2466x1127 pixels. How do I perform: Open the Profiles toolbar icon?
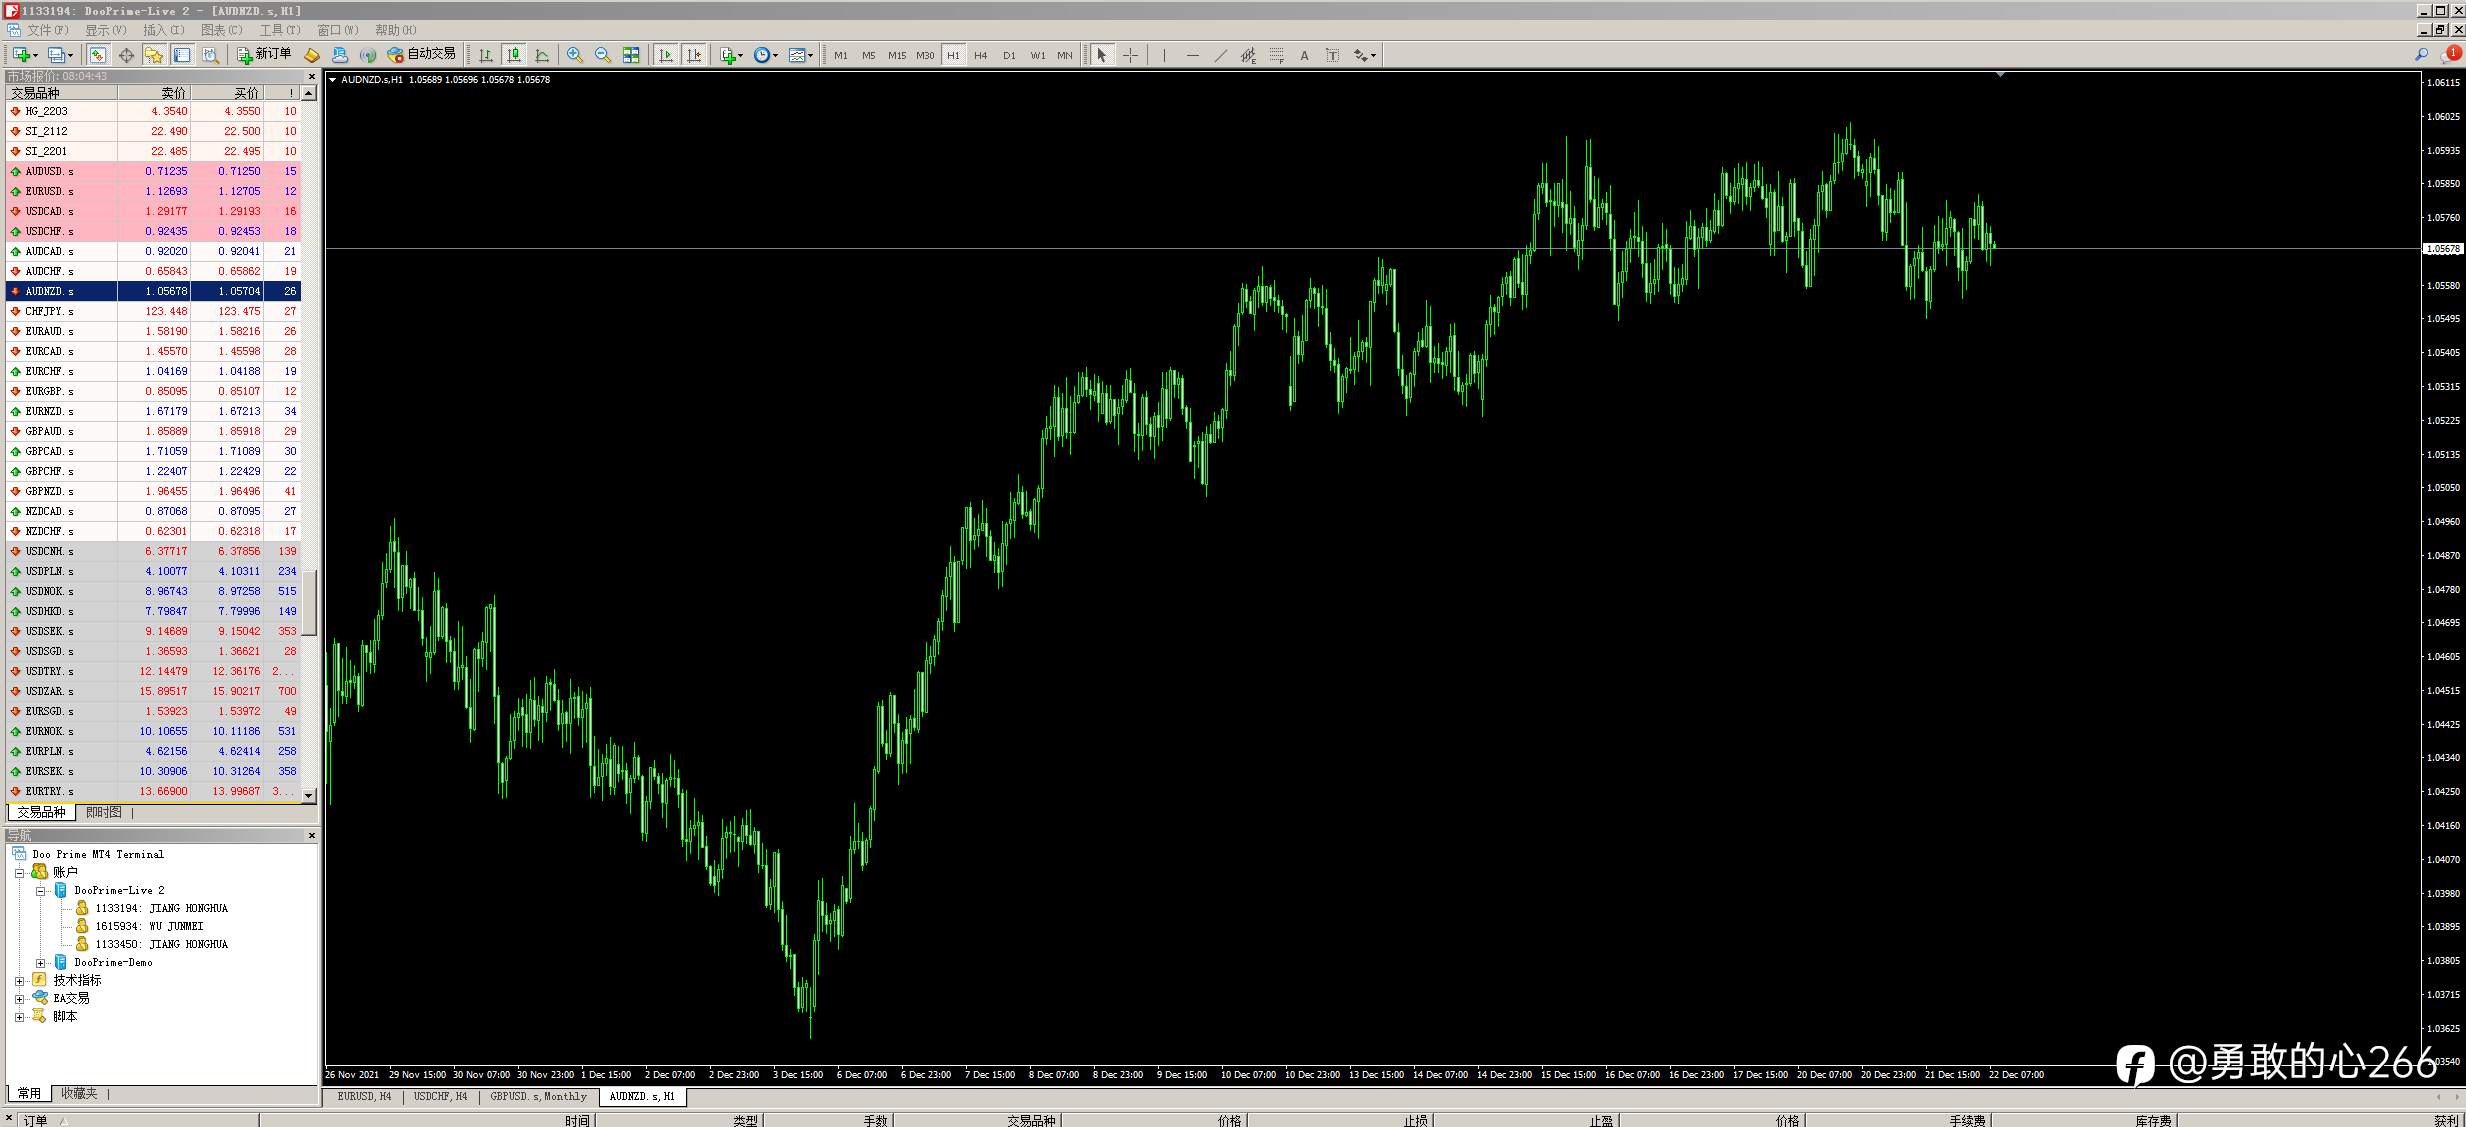click(x=60, y=55)
